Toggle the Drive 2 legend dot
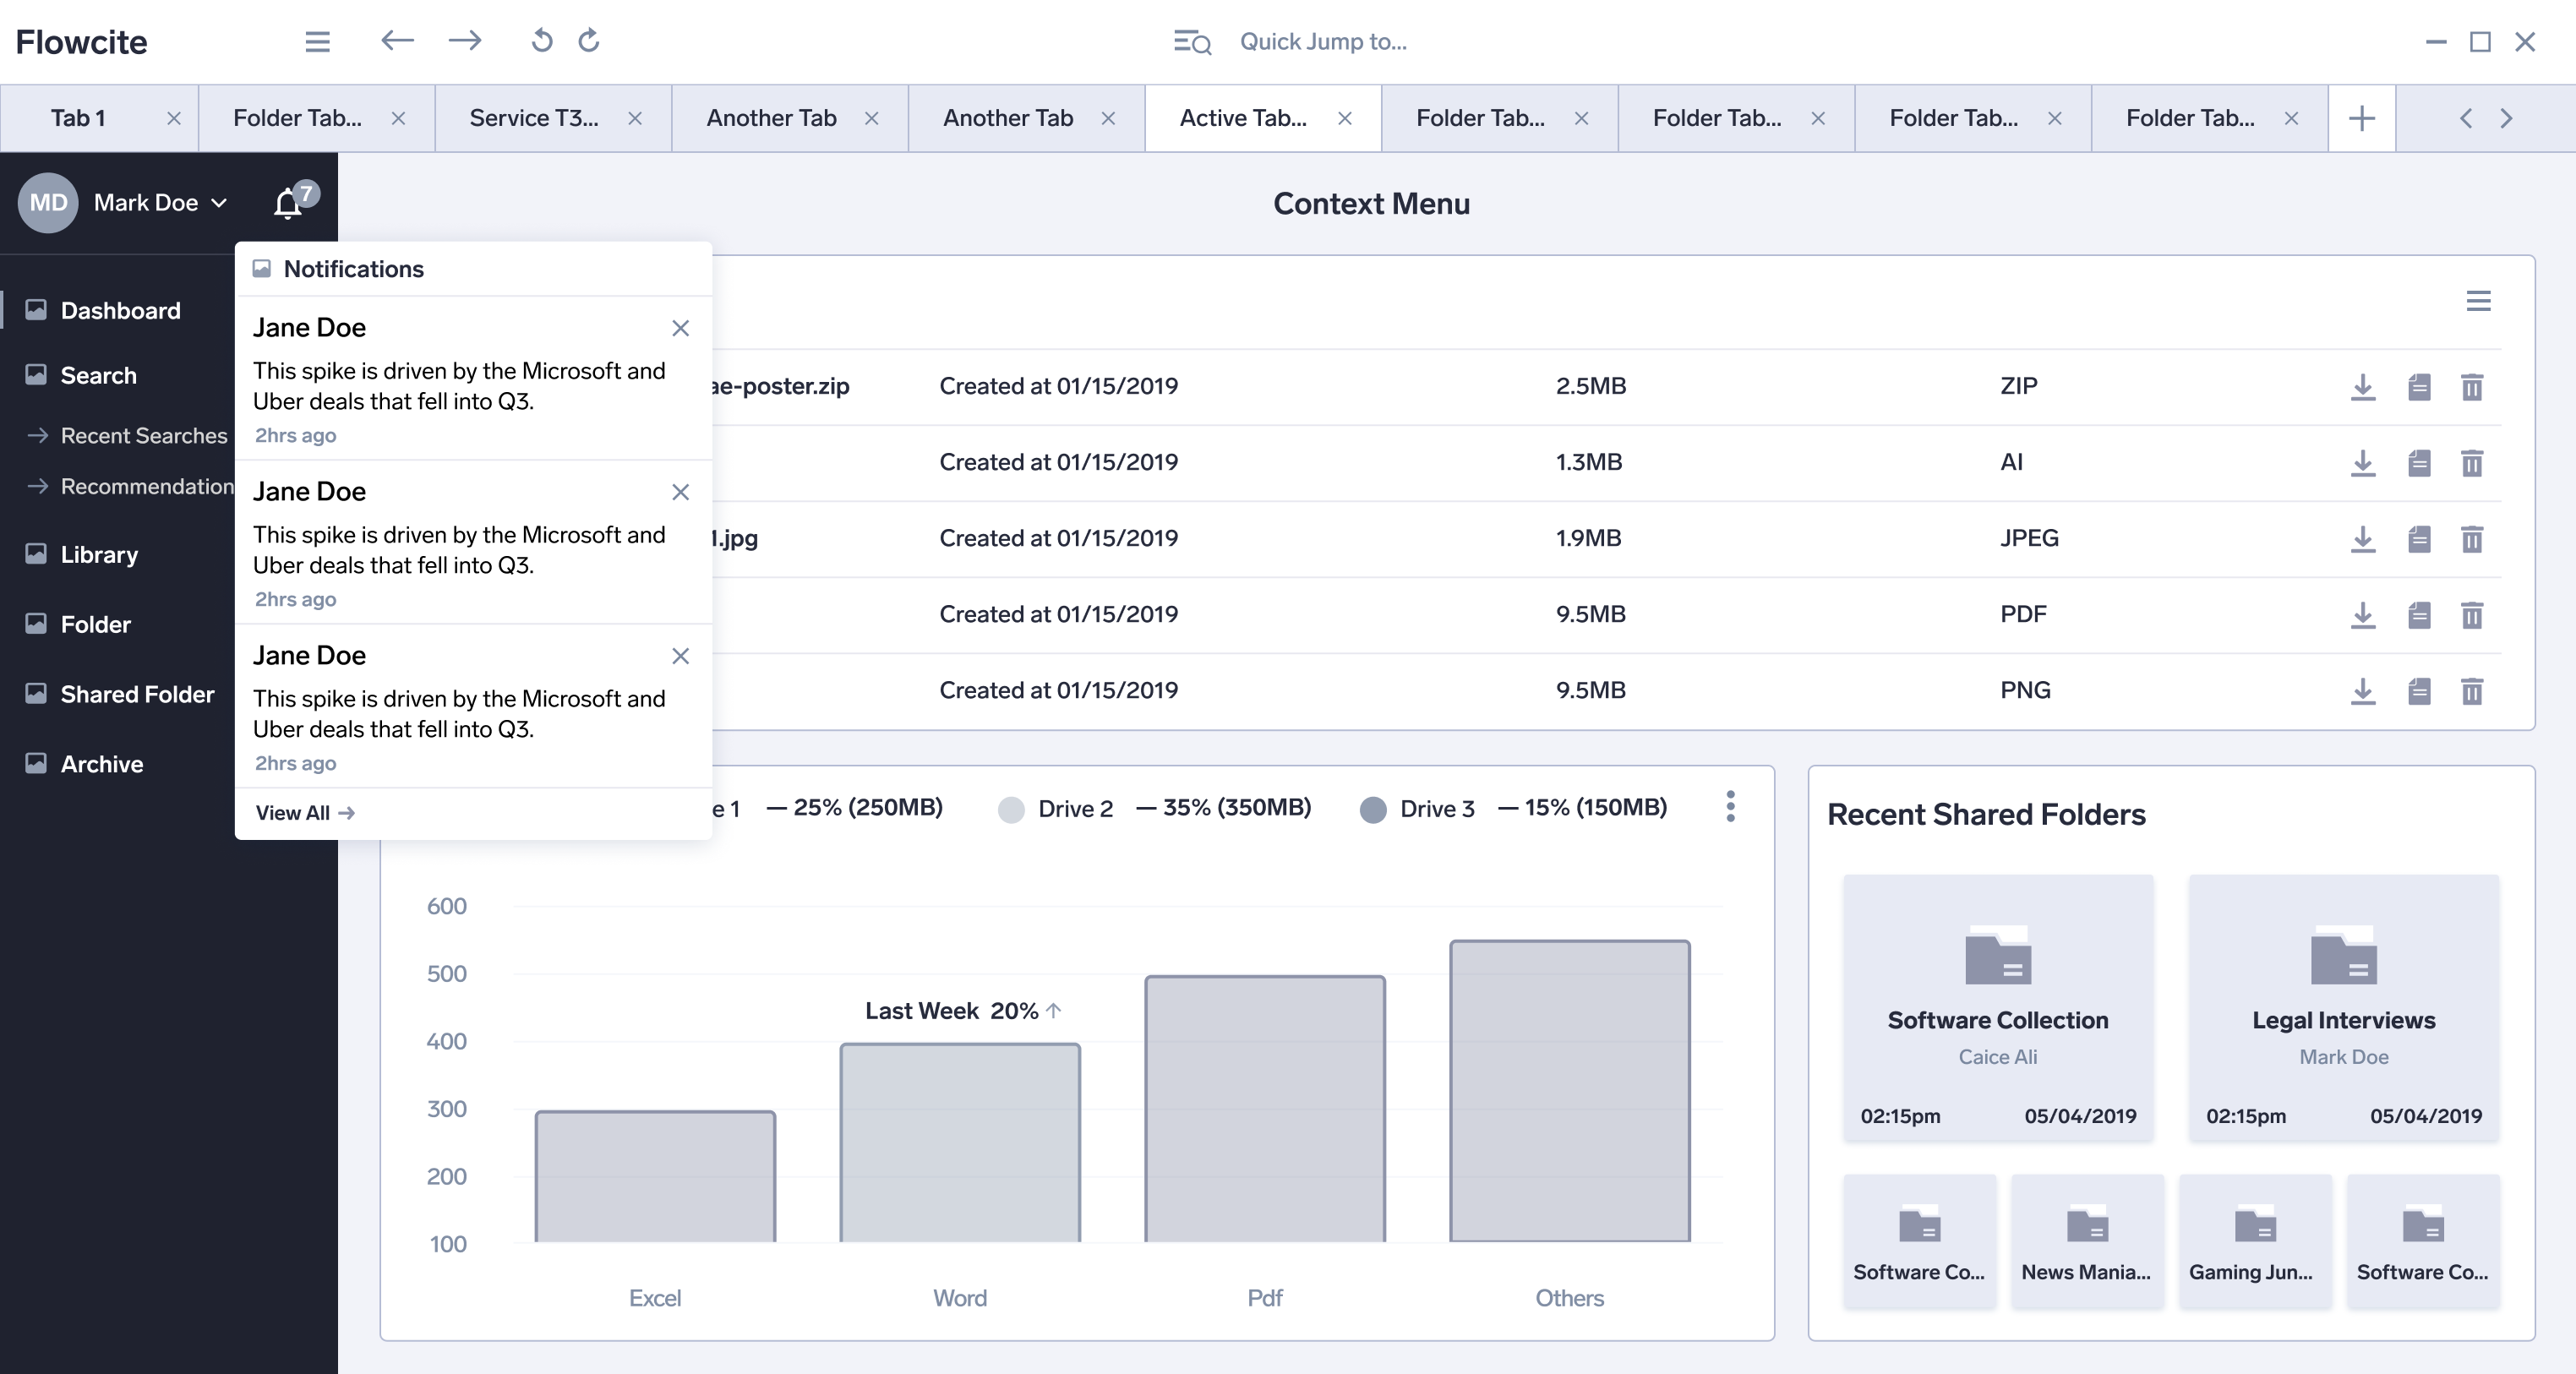Viewport: 2576px width, 1374px height. pos(1011,809)
